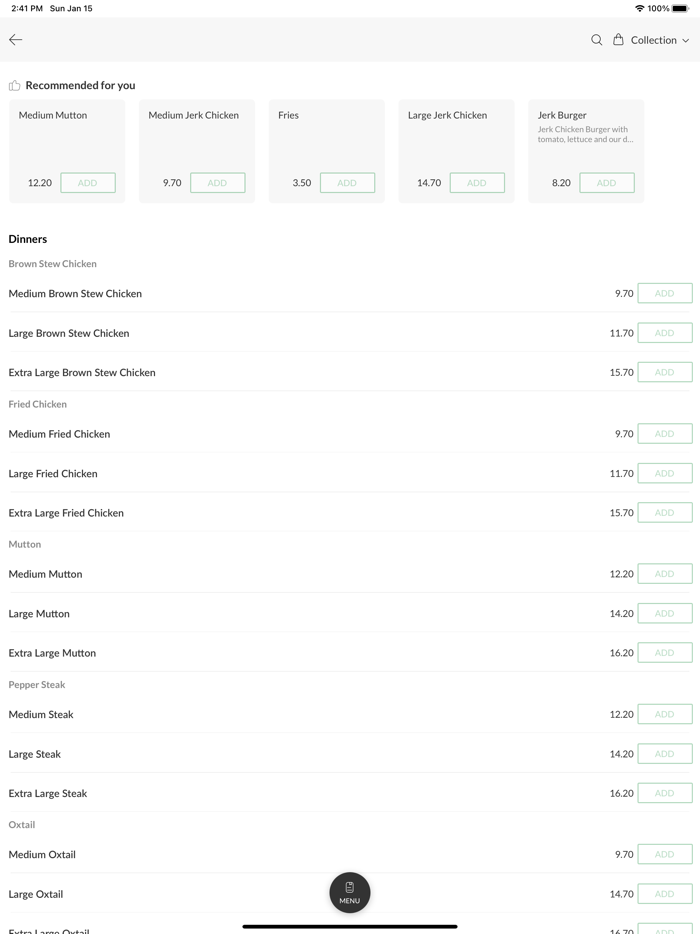This screenshot has width=700, height=934.
Task: Tap the Wi-Fi icon in status bar
Action: (x=640, y=8)
